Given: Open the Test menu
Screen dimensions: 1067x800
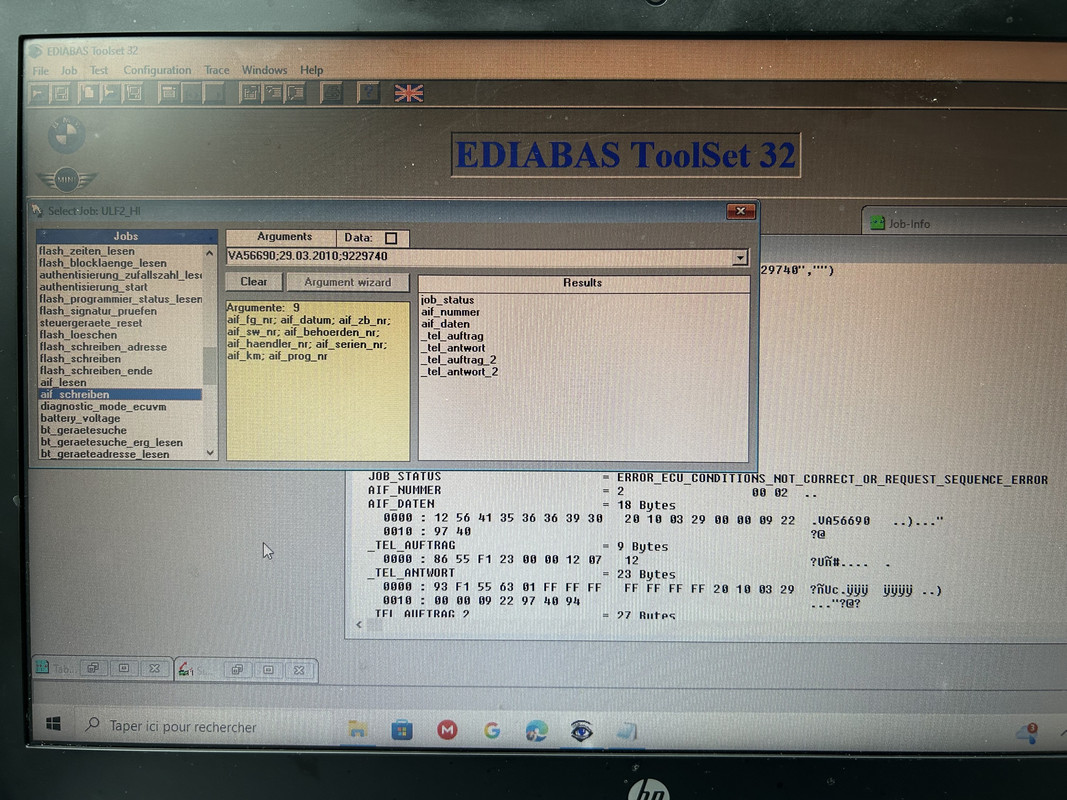Looking at the screenshot, I should click(x=99, y=70).
